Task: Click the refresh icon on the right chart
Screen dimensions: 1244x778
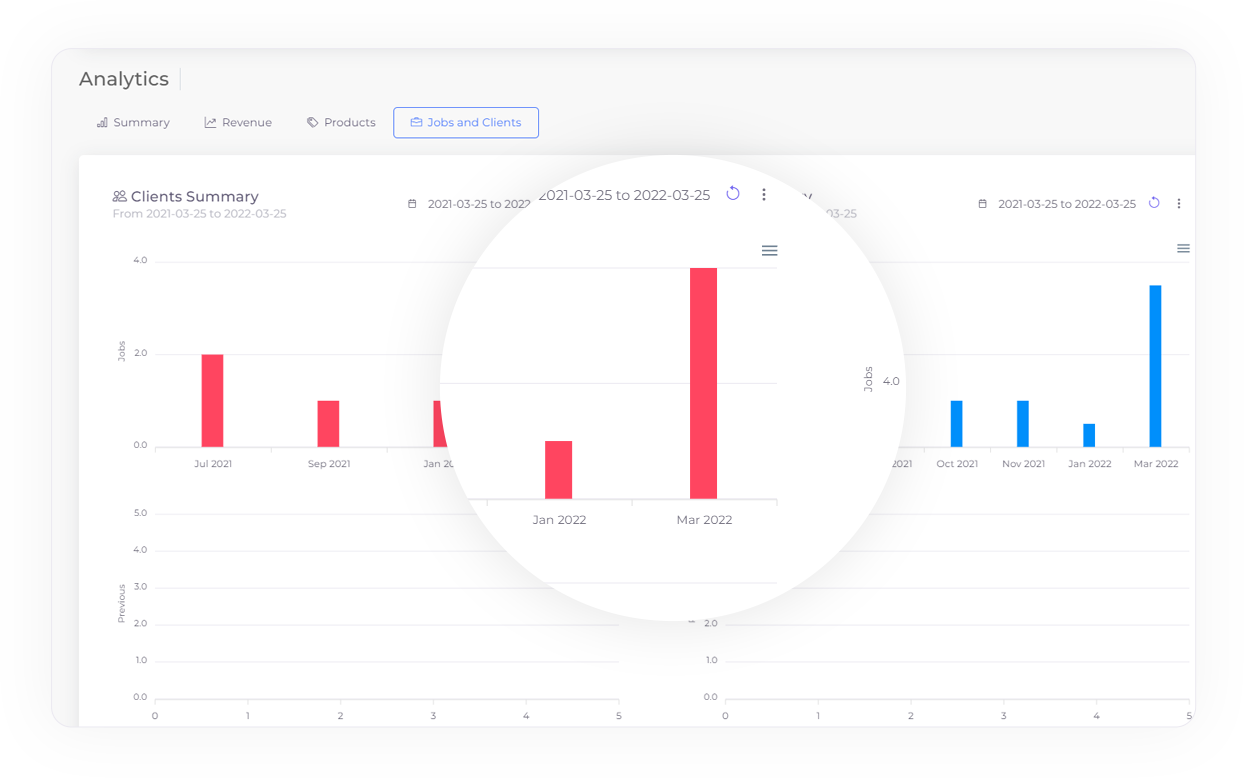Action: [x=1154, y=202]
